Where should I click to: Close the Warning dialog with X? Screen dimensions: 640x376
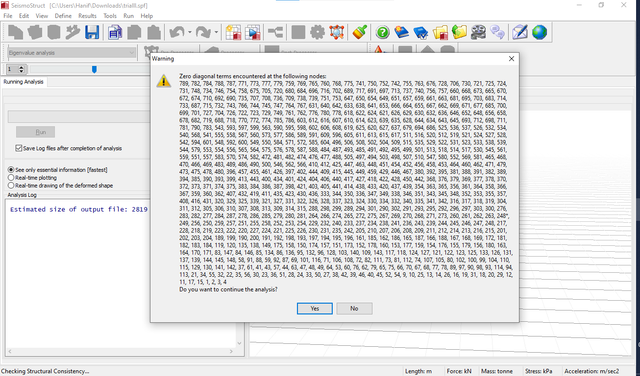click(x=511, y=59)
